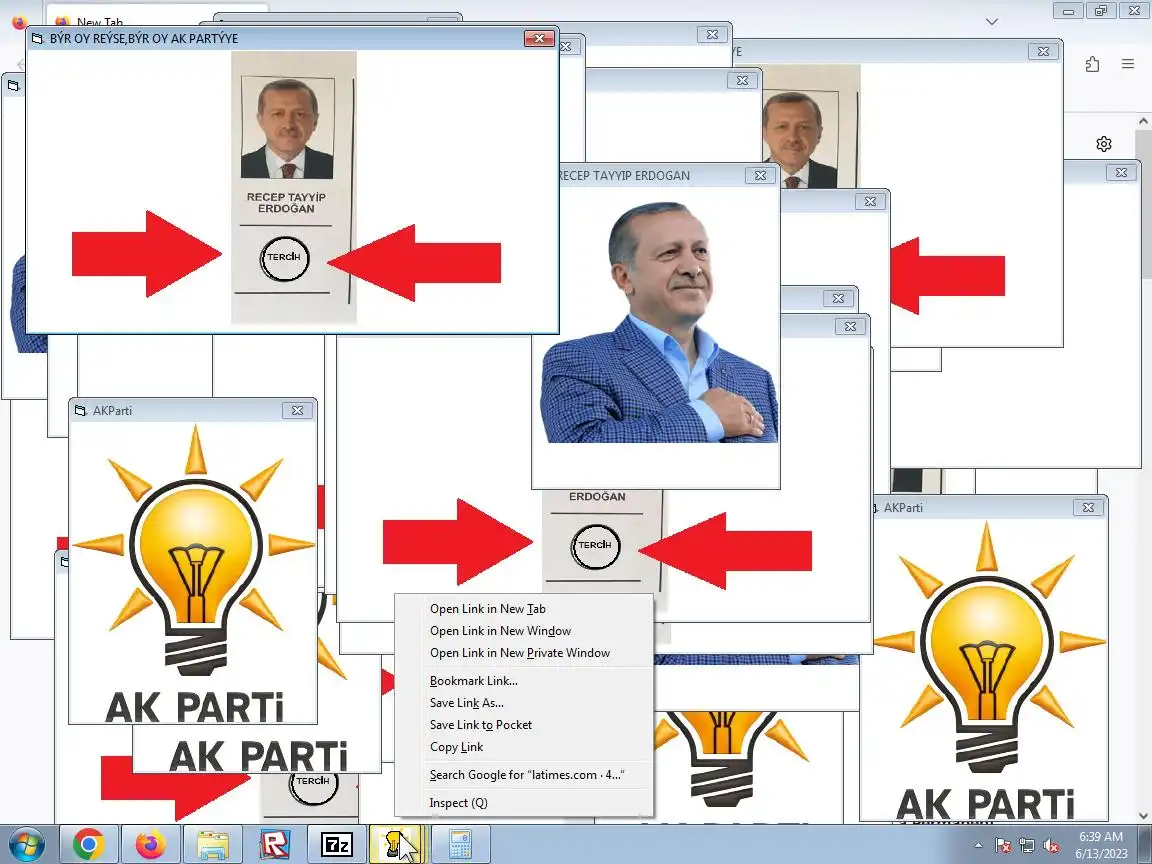Open Windows Explorer from the taskbar

coord(213,845)
